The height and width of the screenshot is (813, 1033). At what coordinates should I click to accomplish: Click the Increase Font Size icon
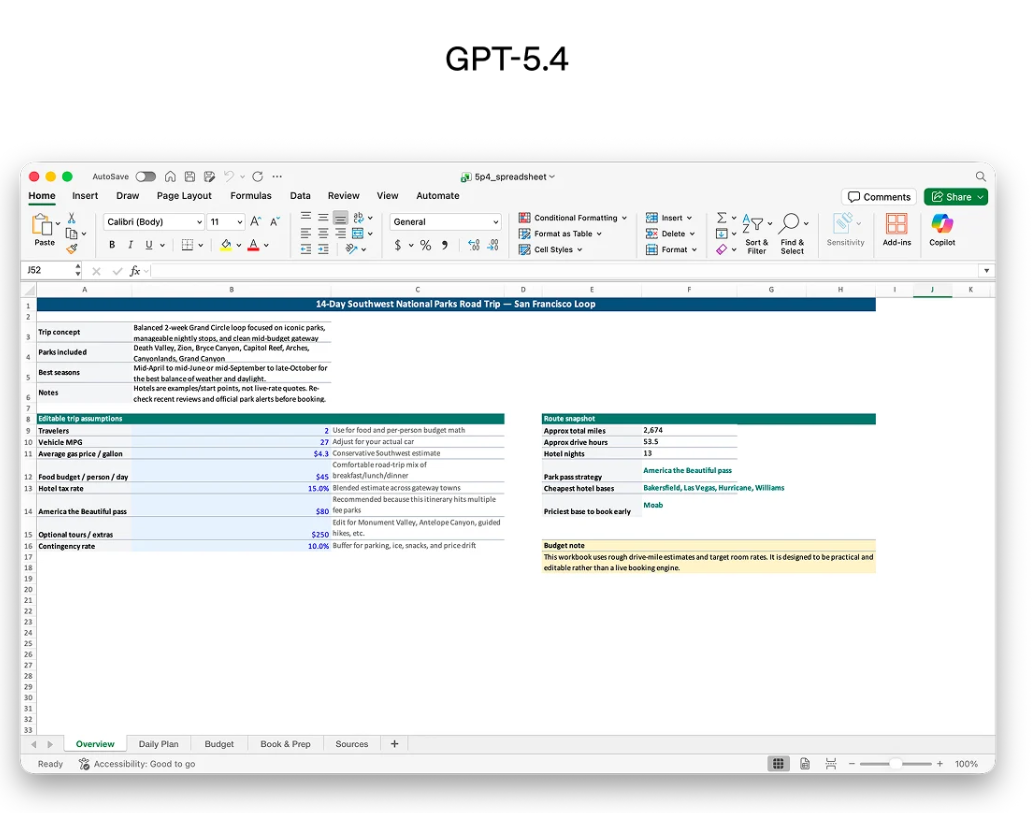coord(256,222)
